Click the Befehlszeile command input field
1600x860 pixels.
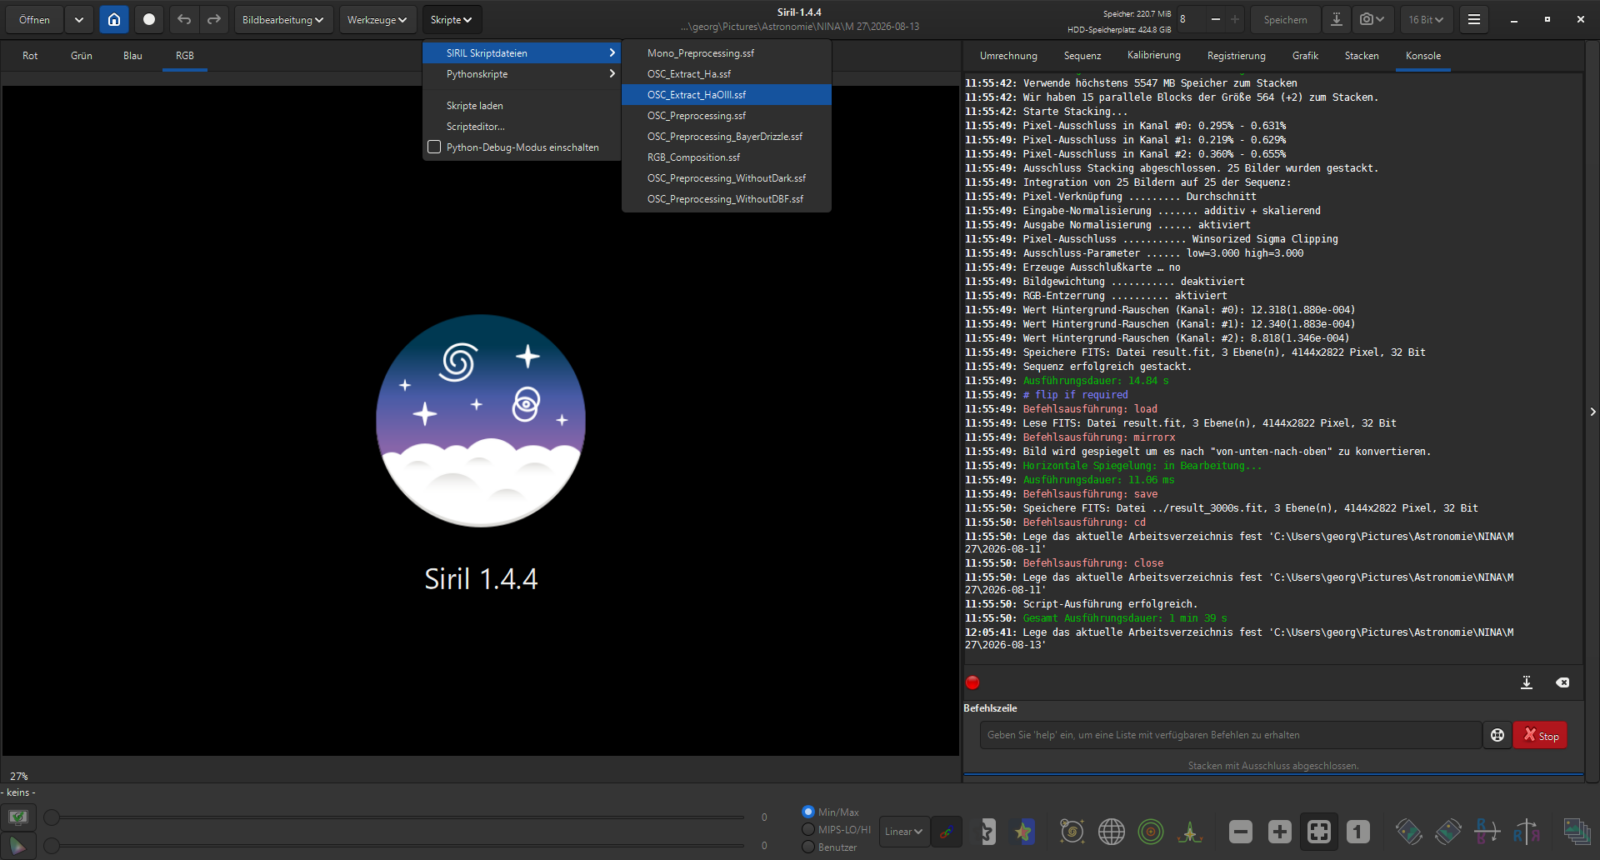1230,735
